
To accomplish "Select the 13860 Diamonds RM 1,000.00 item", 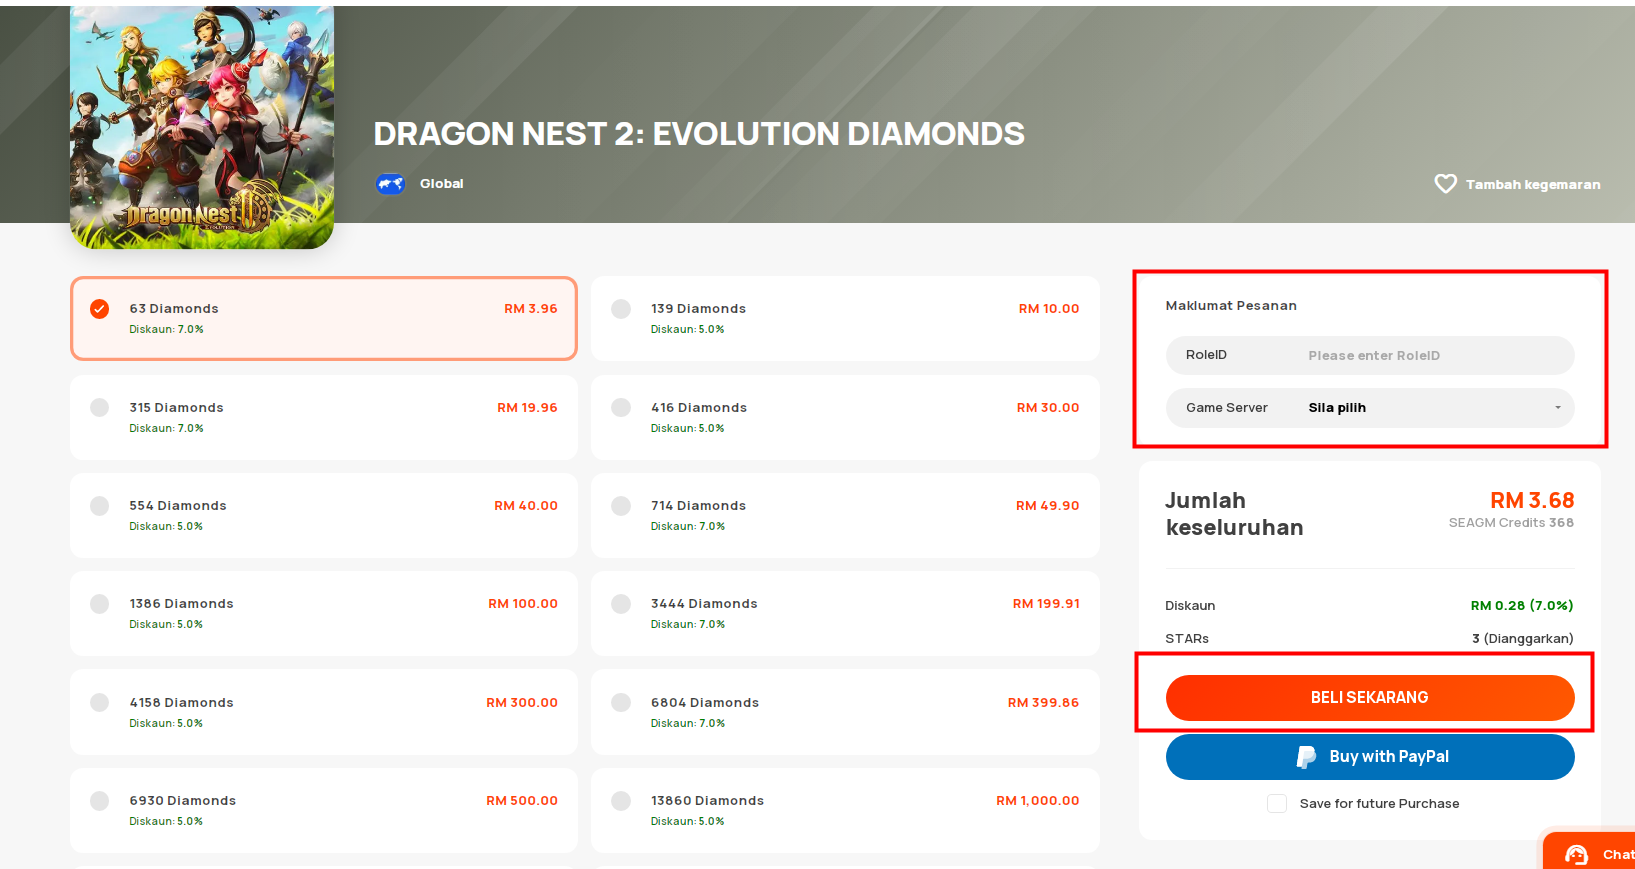I will point(845,810).
